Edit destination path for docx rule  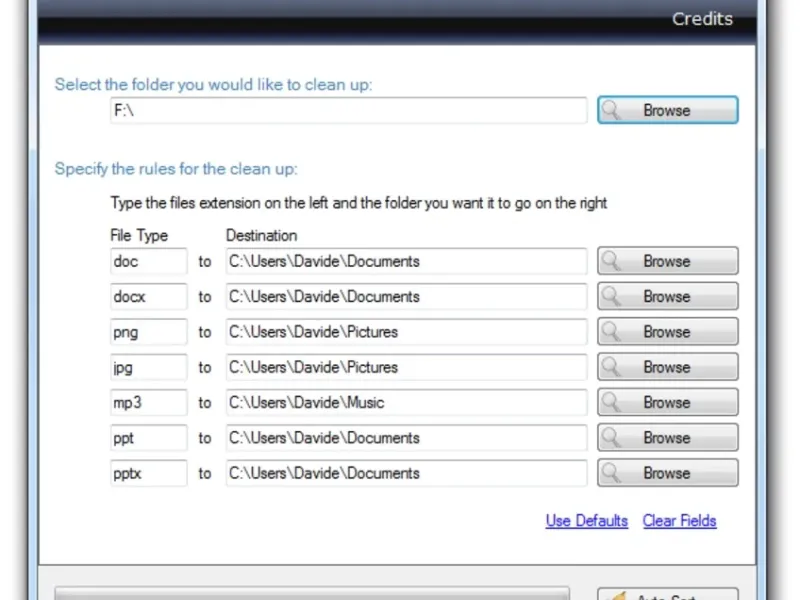[x=406, y=296]
